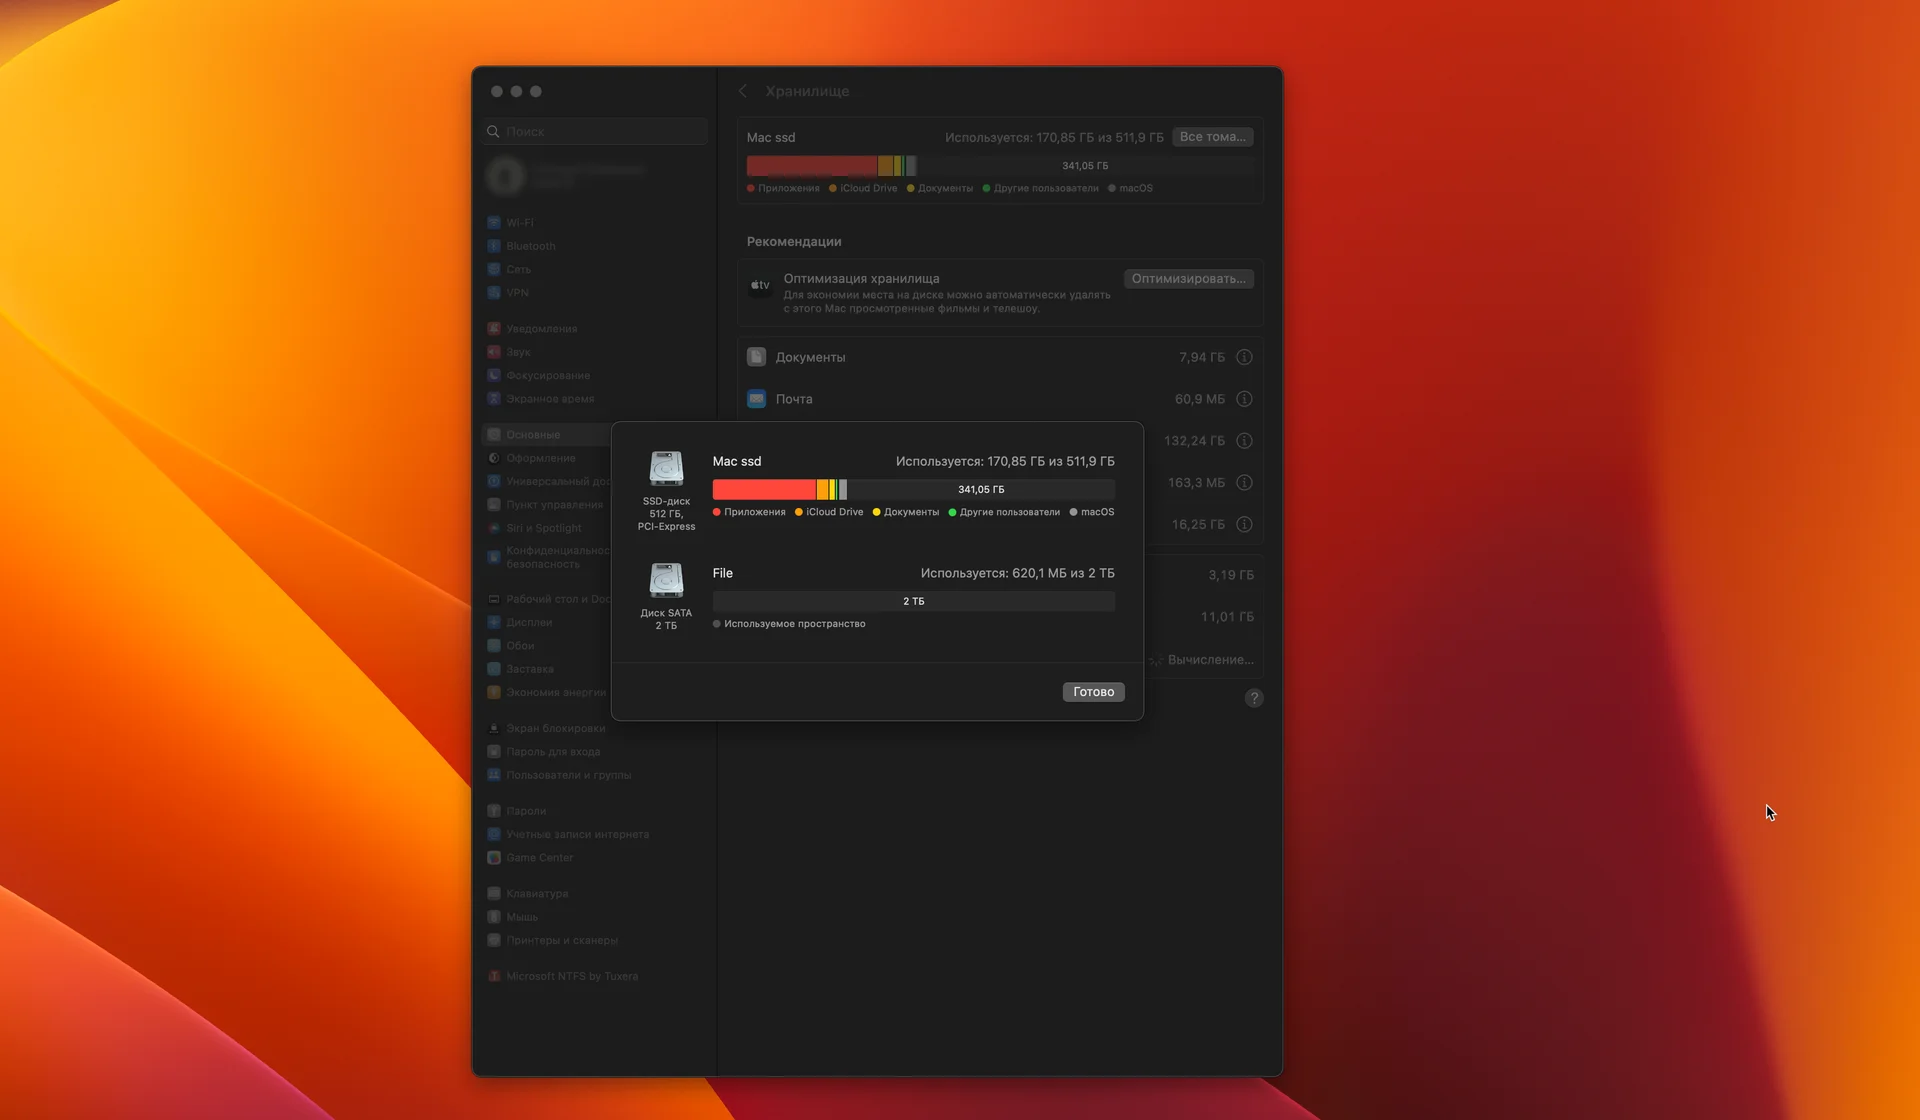Click the Mac ssd storage bar in dialog

pos(913,489)
